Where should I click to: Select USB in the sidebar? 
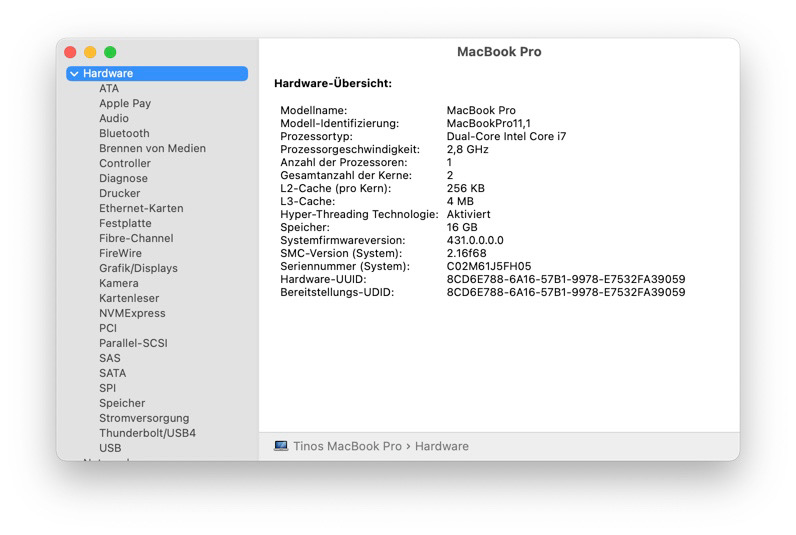[110, 448]
